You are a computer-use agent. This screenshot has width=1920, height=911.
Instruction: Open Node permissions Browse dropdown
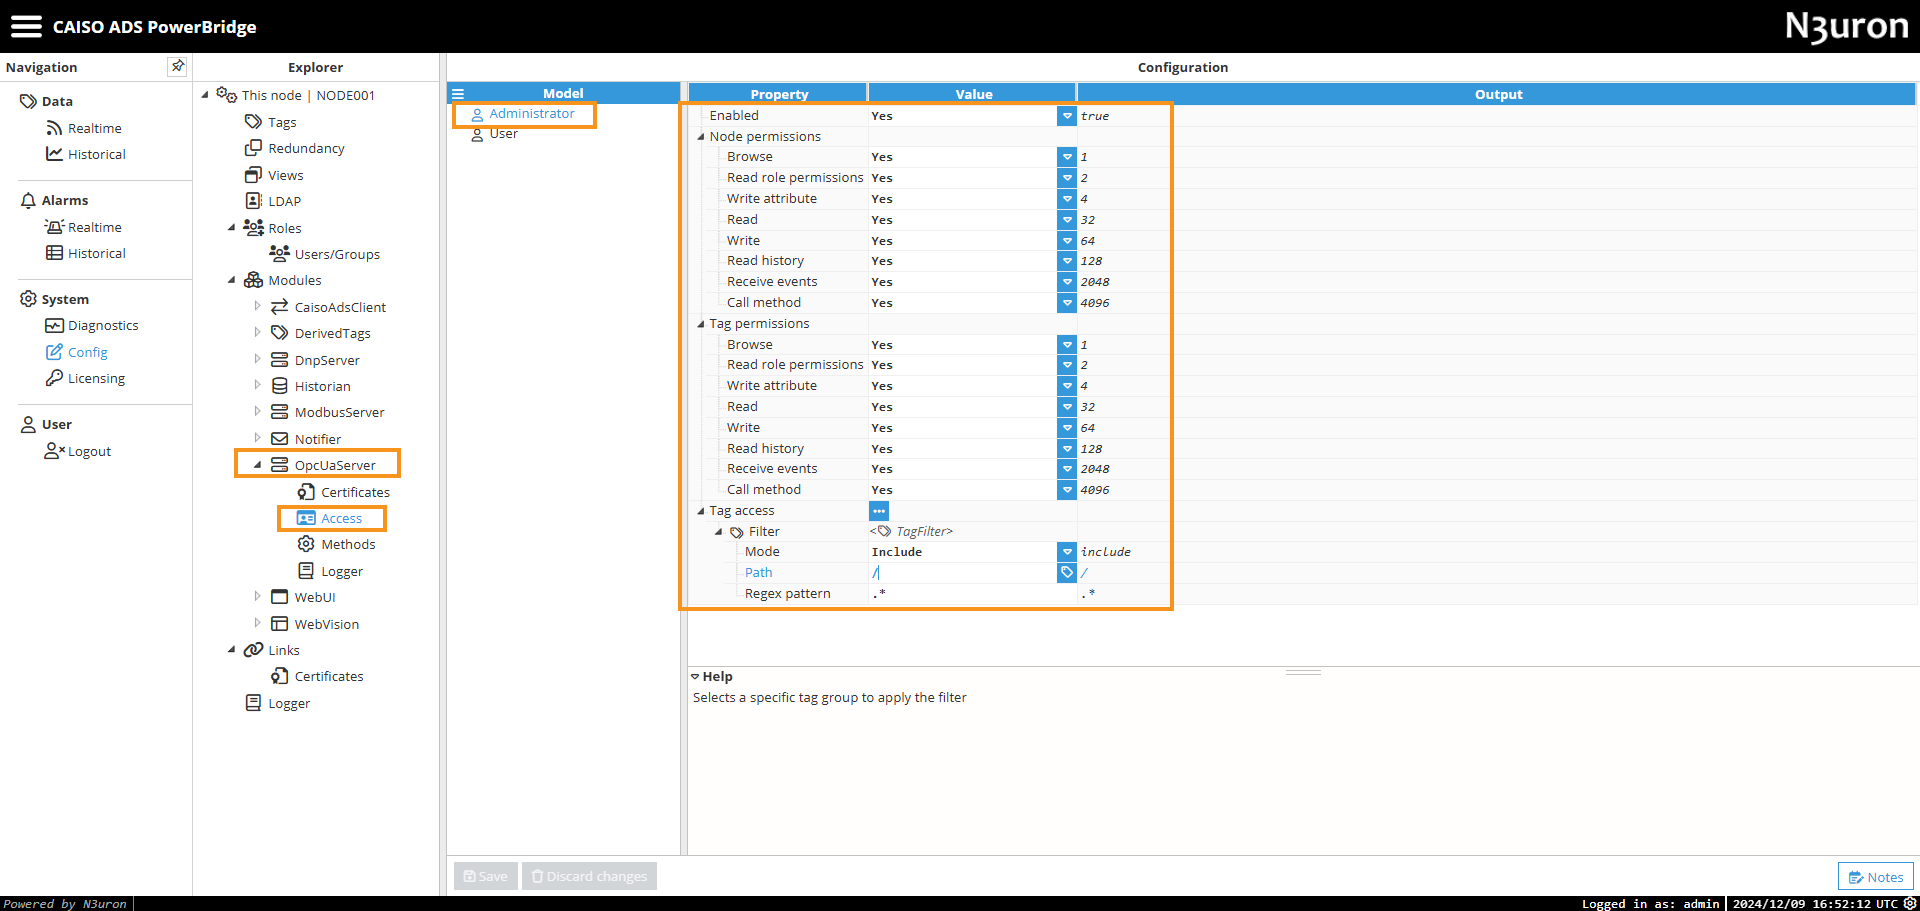(x=1067, y=157)
